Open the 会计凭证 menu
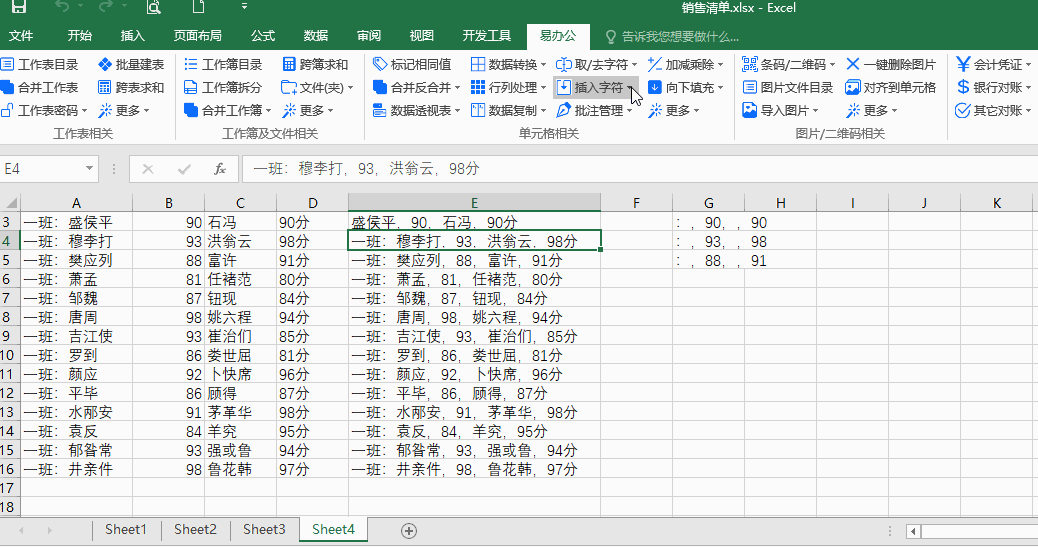 [994, 64]
